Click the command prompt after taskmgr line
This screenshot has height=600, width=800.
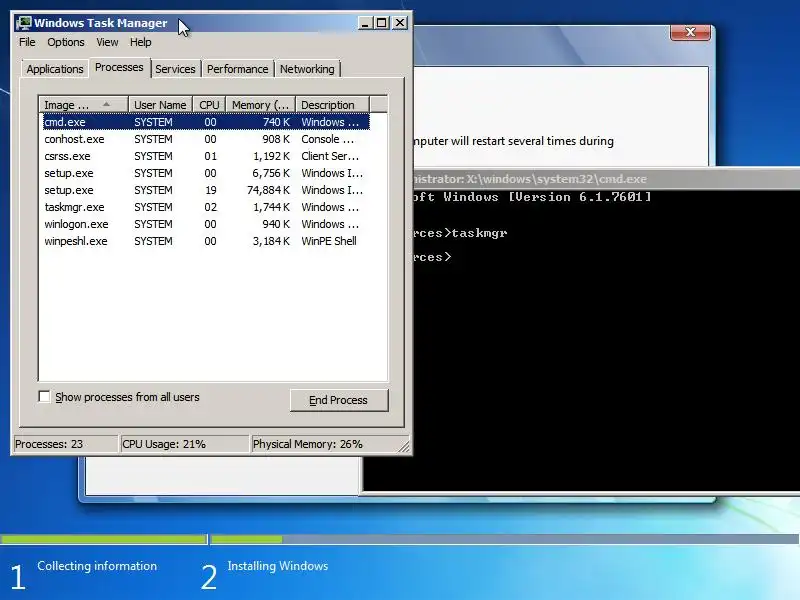(x=432, y=257)
